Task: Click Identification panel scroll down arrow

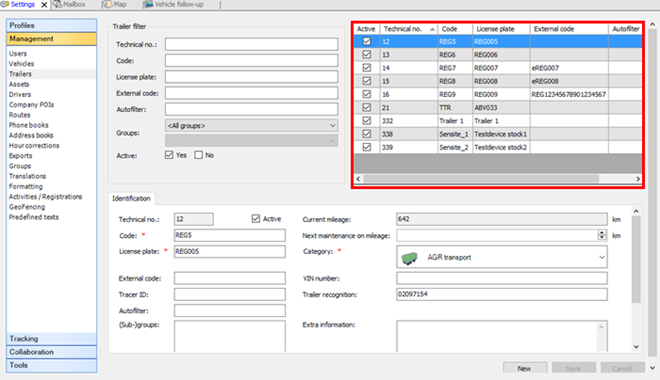Action: 636,347
